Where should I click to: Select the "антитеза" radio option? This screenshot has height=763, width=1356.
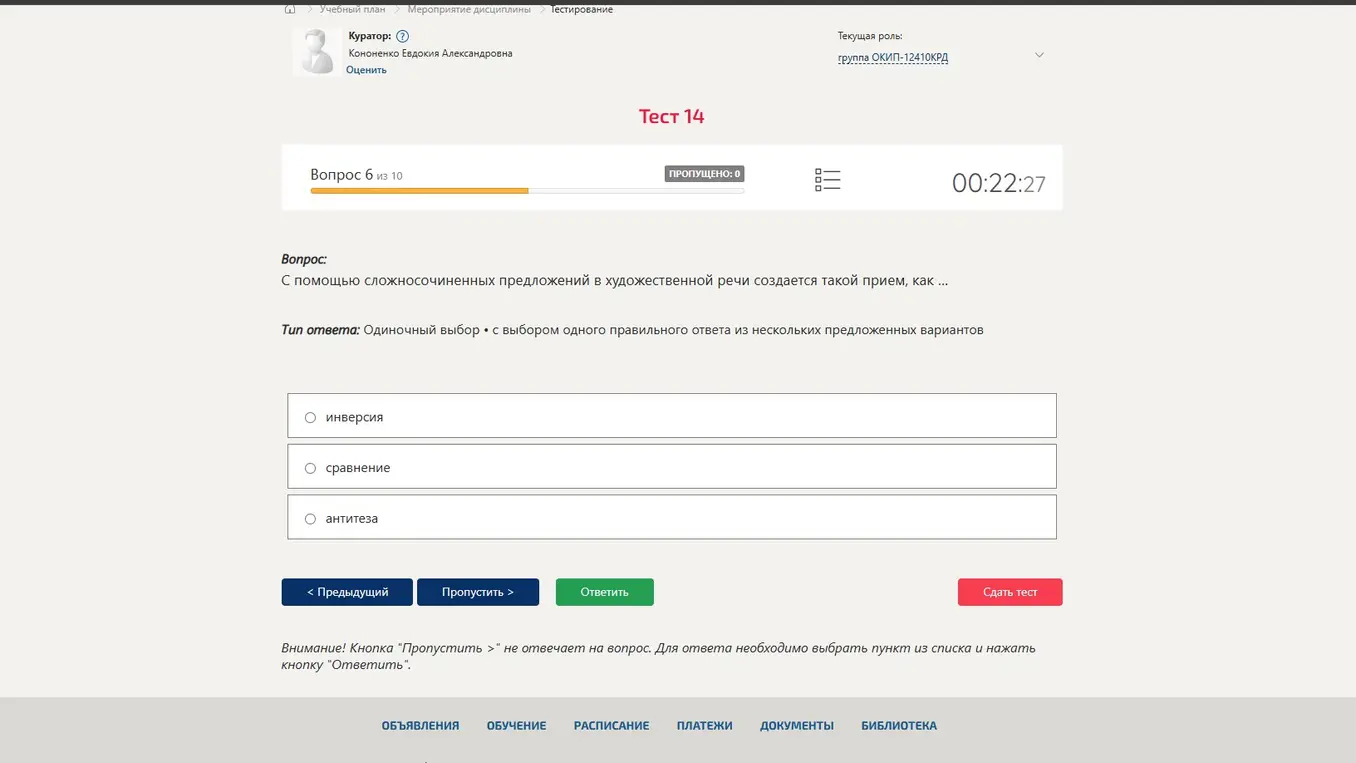pyautogui.click(x=310, y=519)
